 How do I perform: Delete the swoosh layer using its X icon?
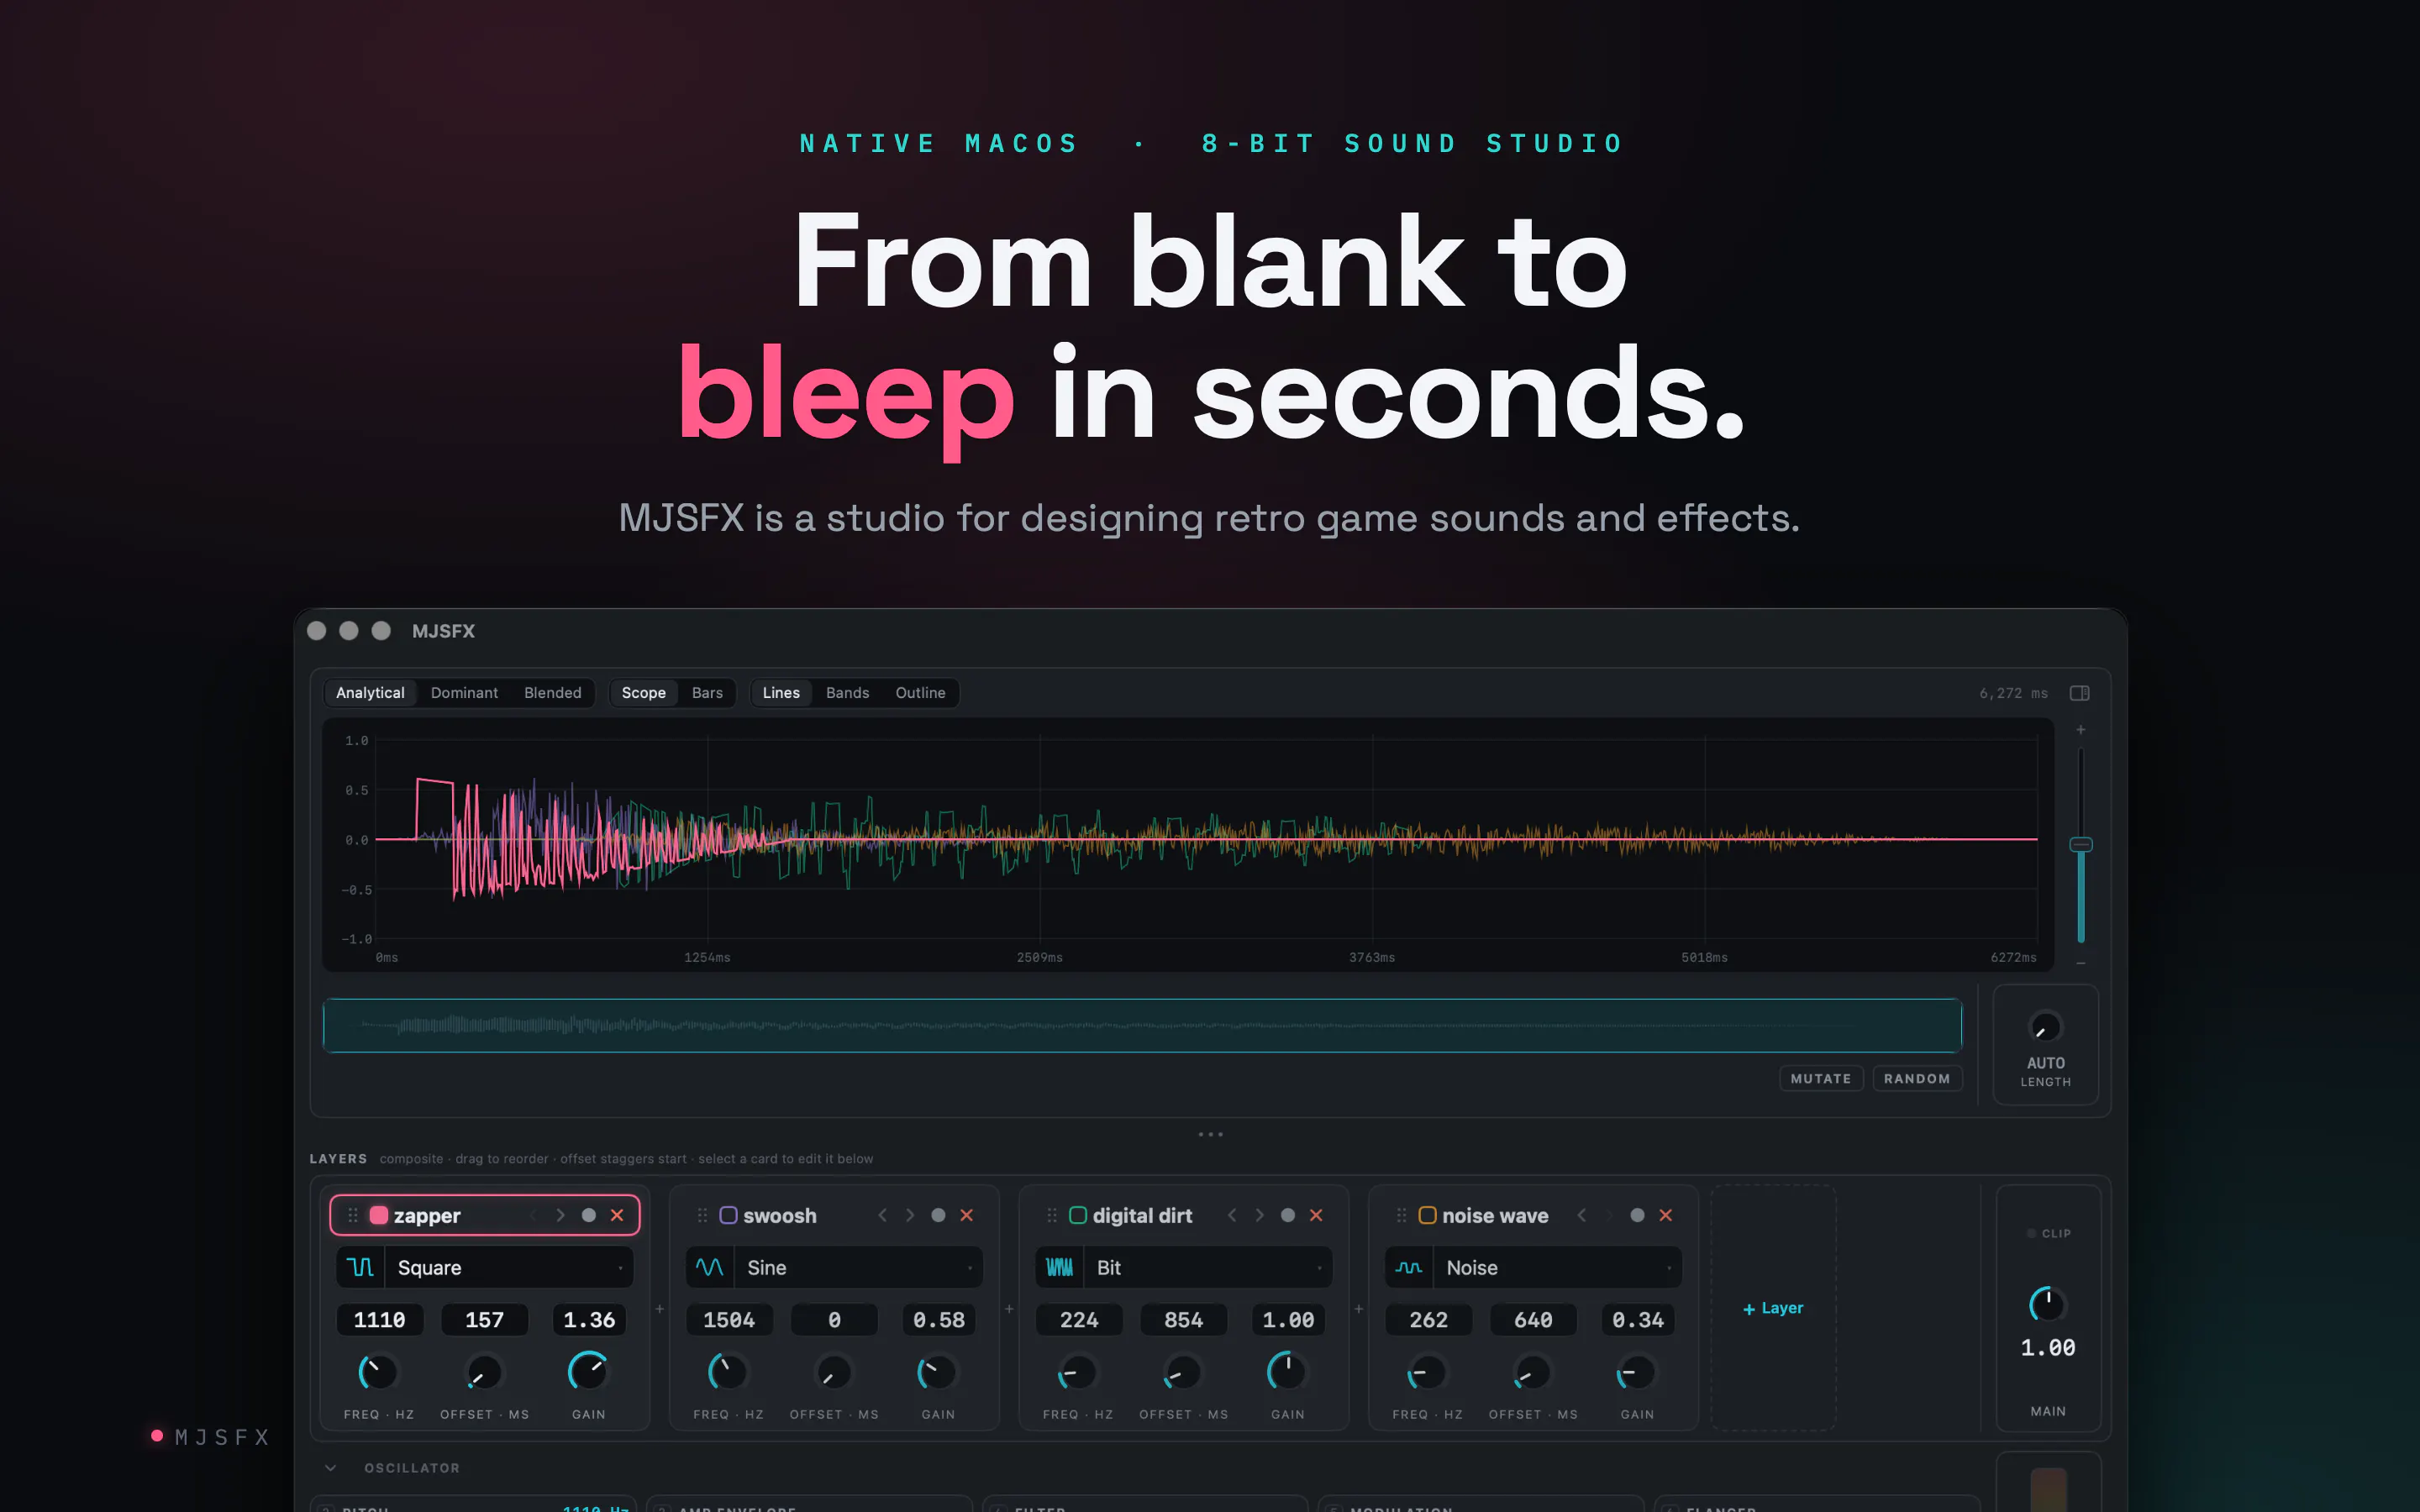pyautogui.click(x=966, y=1215)
